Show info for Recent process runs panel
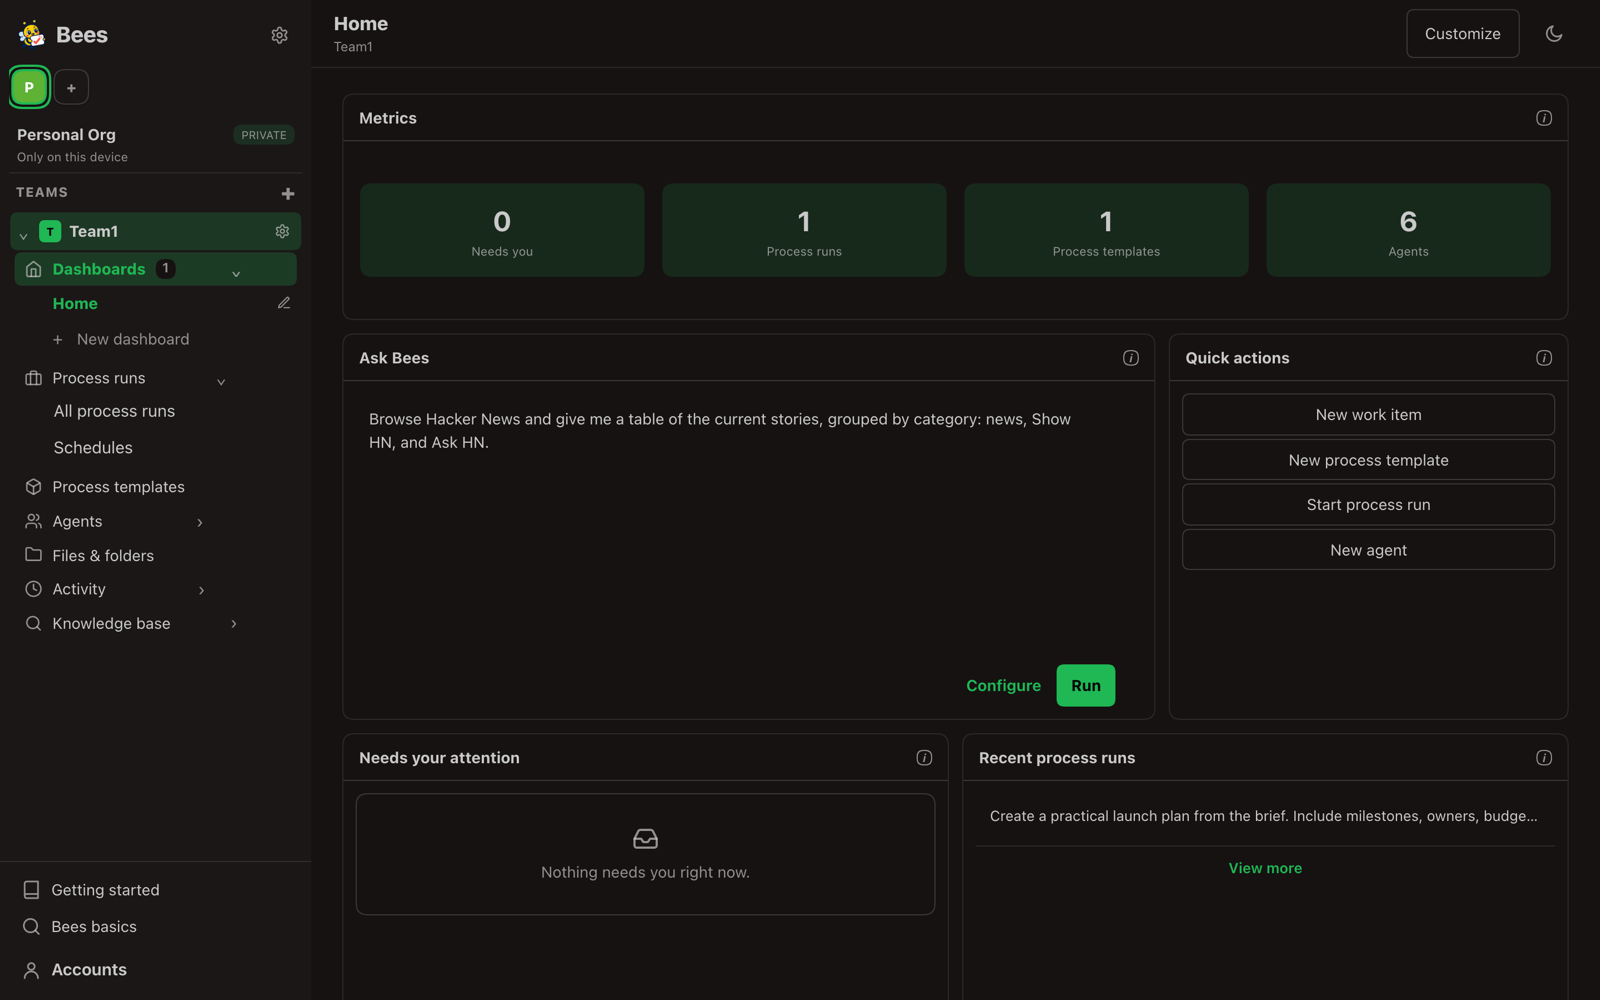This screenshot has height=1000, width=1600. (x=1544, y=758)
